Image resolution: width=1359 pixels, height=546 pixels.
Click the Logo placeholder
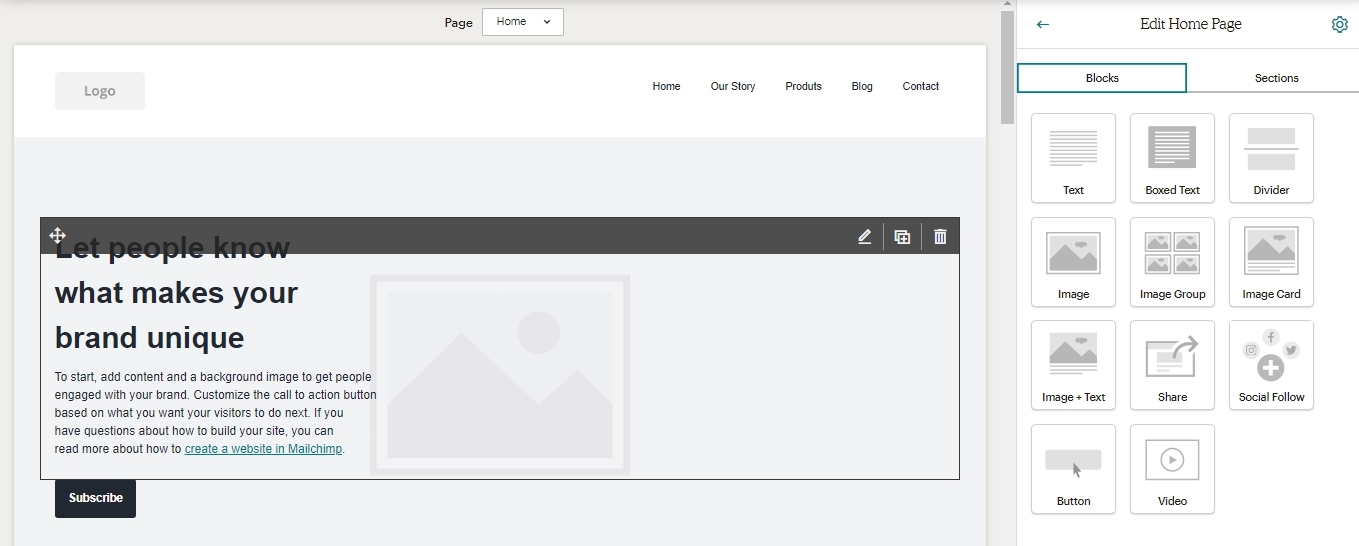[100, 91]
